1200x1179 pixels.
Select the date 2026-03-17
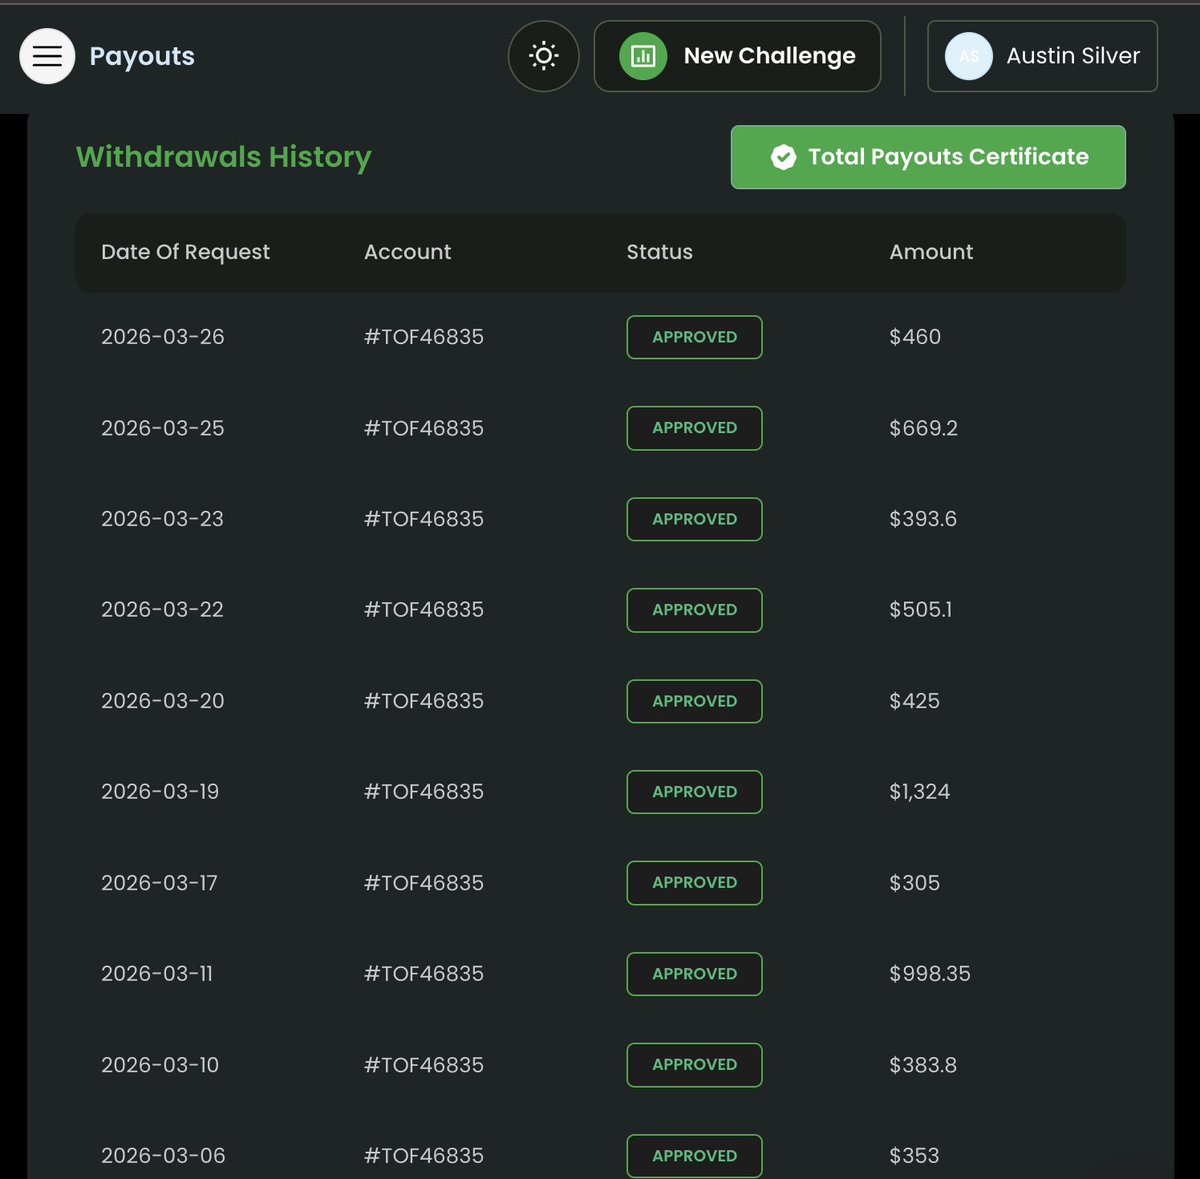[159, 883]
